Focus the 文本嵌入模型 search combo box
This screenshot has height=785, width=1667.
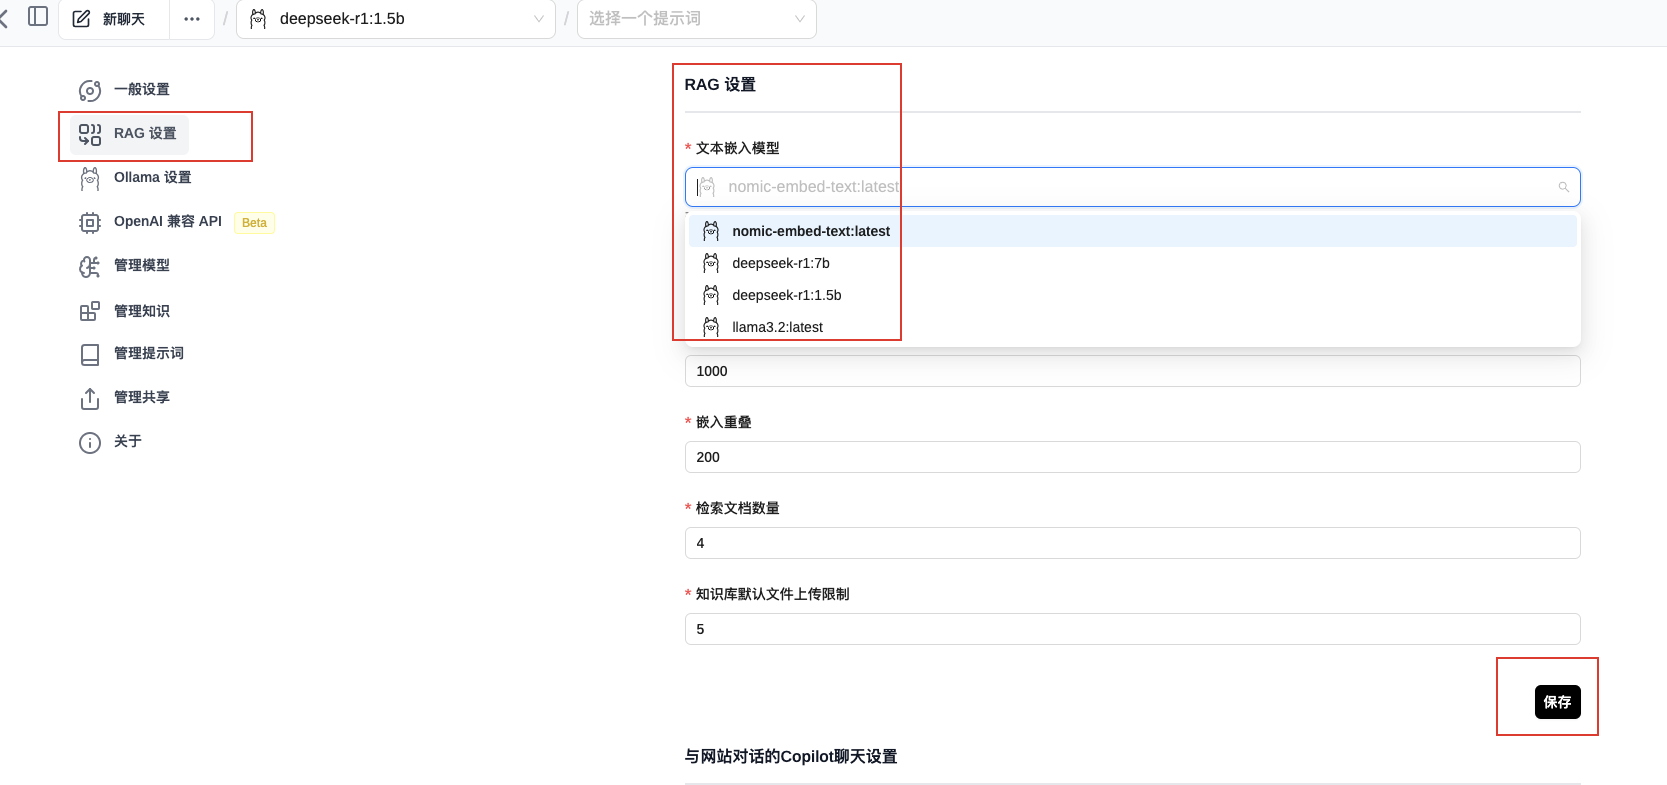click(x=1132, y=187)
